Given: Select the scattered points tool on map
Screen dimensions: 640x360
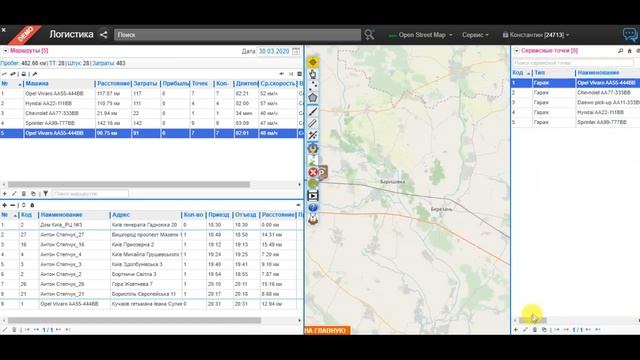Looking at the screenshot, I should pos(313,86).
